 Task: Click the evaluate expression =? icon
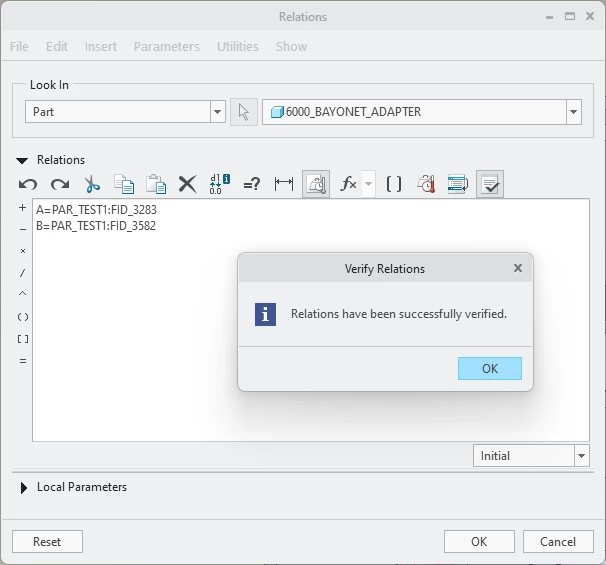point(252,184)
